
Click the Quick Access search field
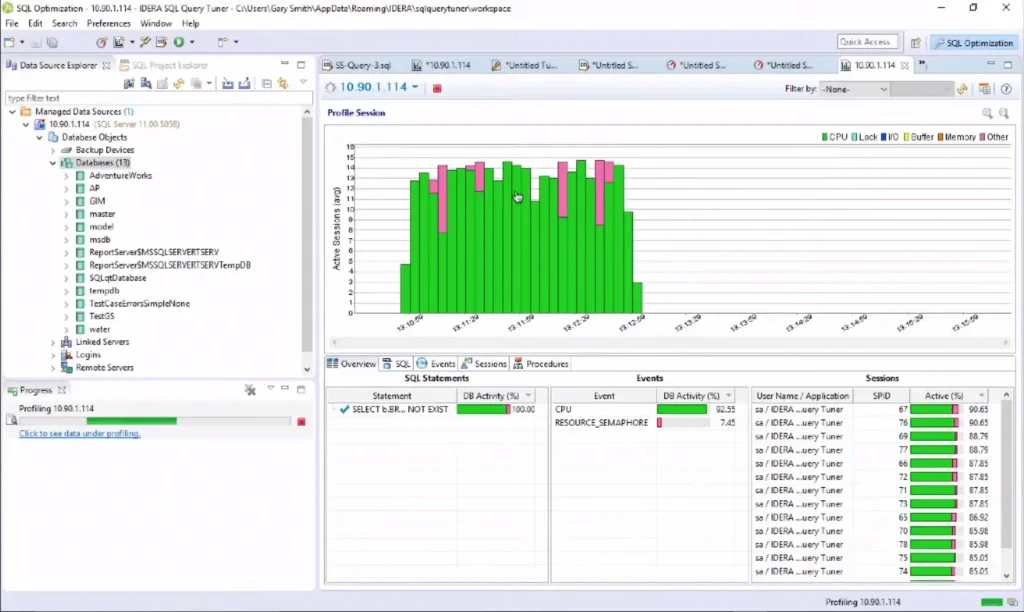867,42
